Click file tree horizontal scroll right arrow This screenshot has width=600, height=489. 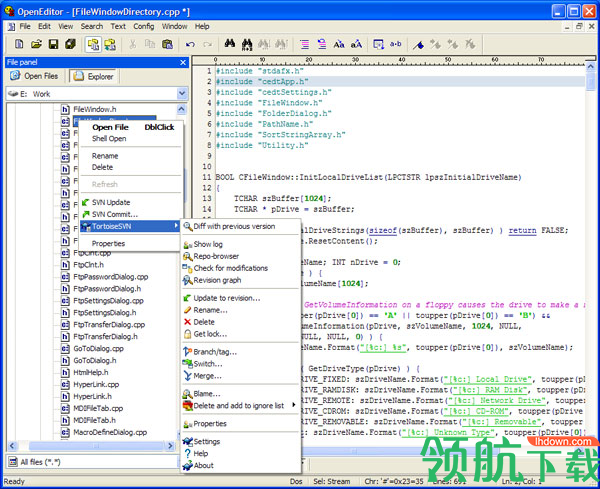pos(170,446)
